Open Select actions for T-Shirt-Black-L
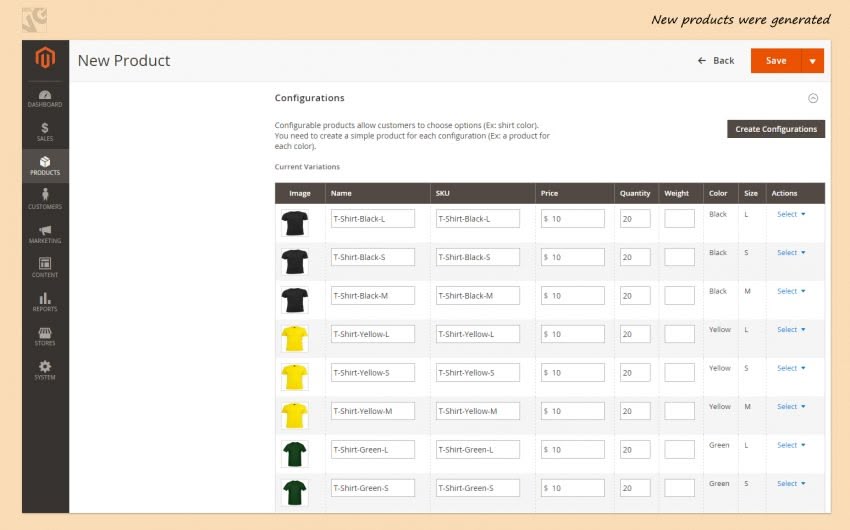 pos(791,214)
